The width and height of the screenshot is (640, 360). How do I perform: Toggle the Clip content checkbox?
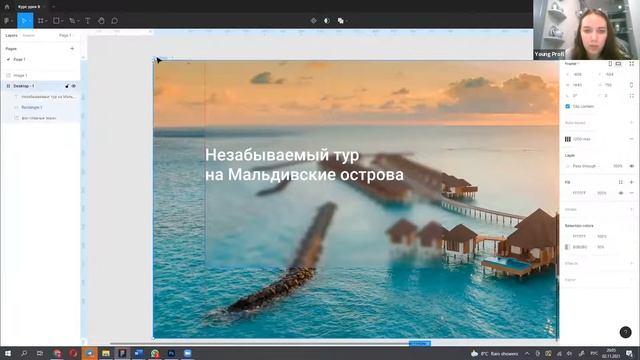pyautogui.click(x=567, y=106)
